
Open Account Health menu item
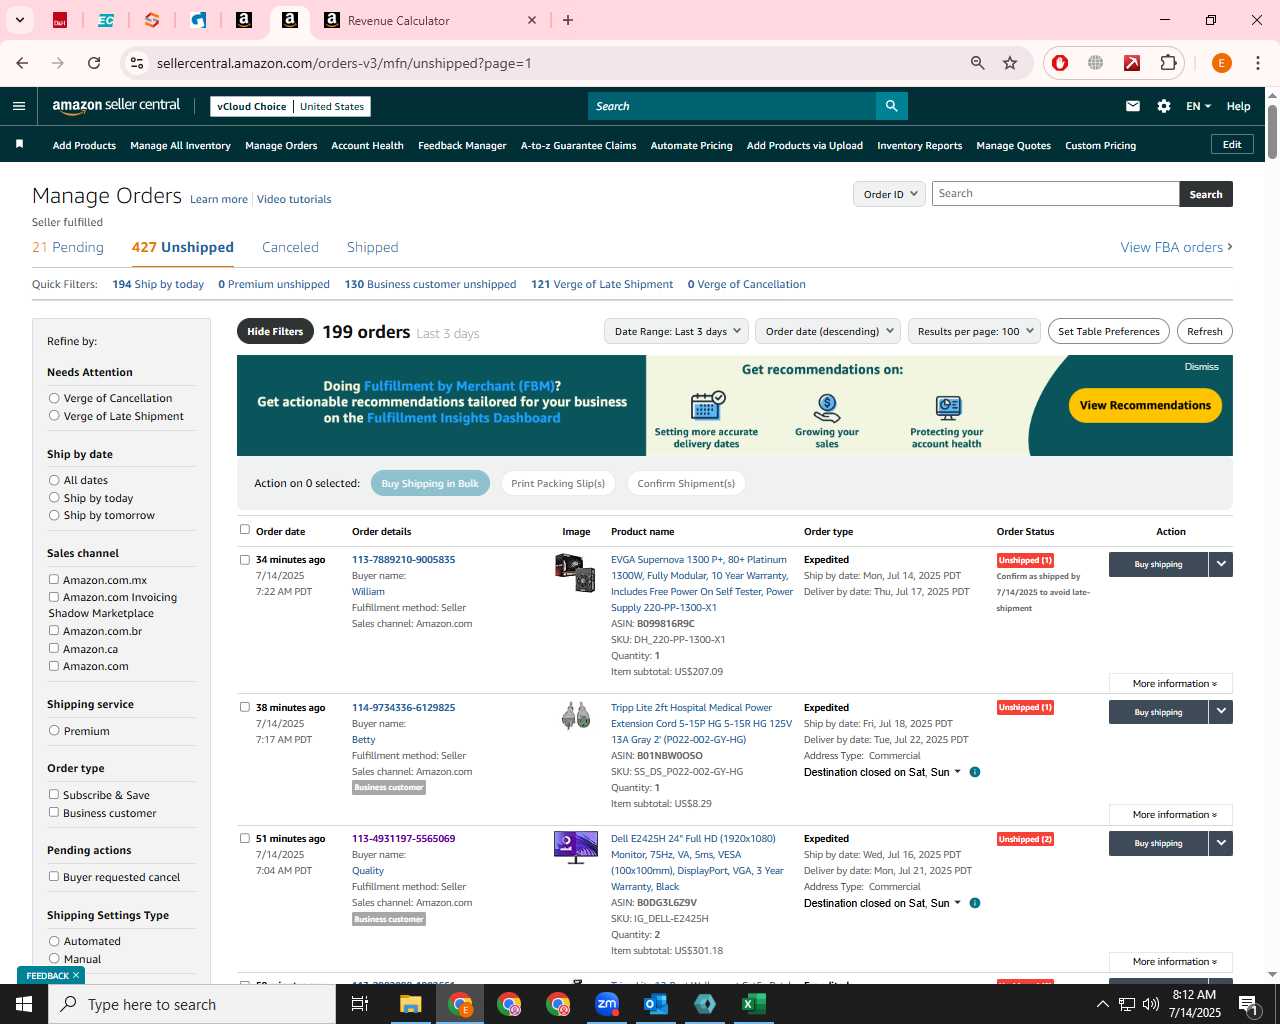pos(367,145)
